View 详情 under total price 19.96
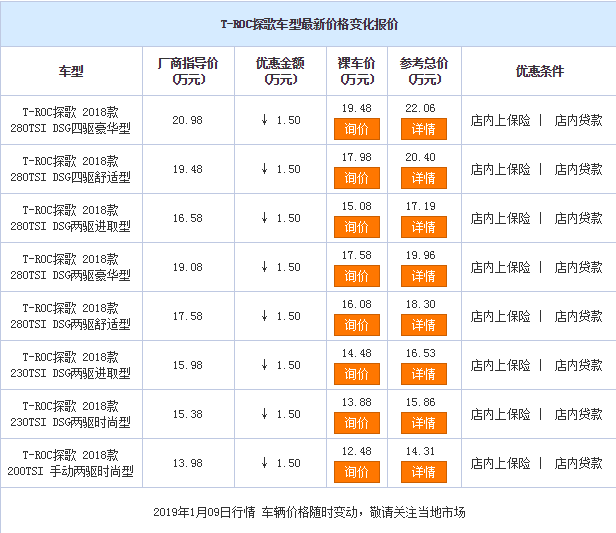The height and width of the screenshot is (533, 616). tap(424, 276)
